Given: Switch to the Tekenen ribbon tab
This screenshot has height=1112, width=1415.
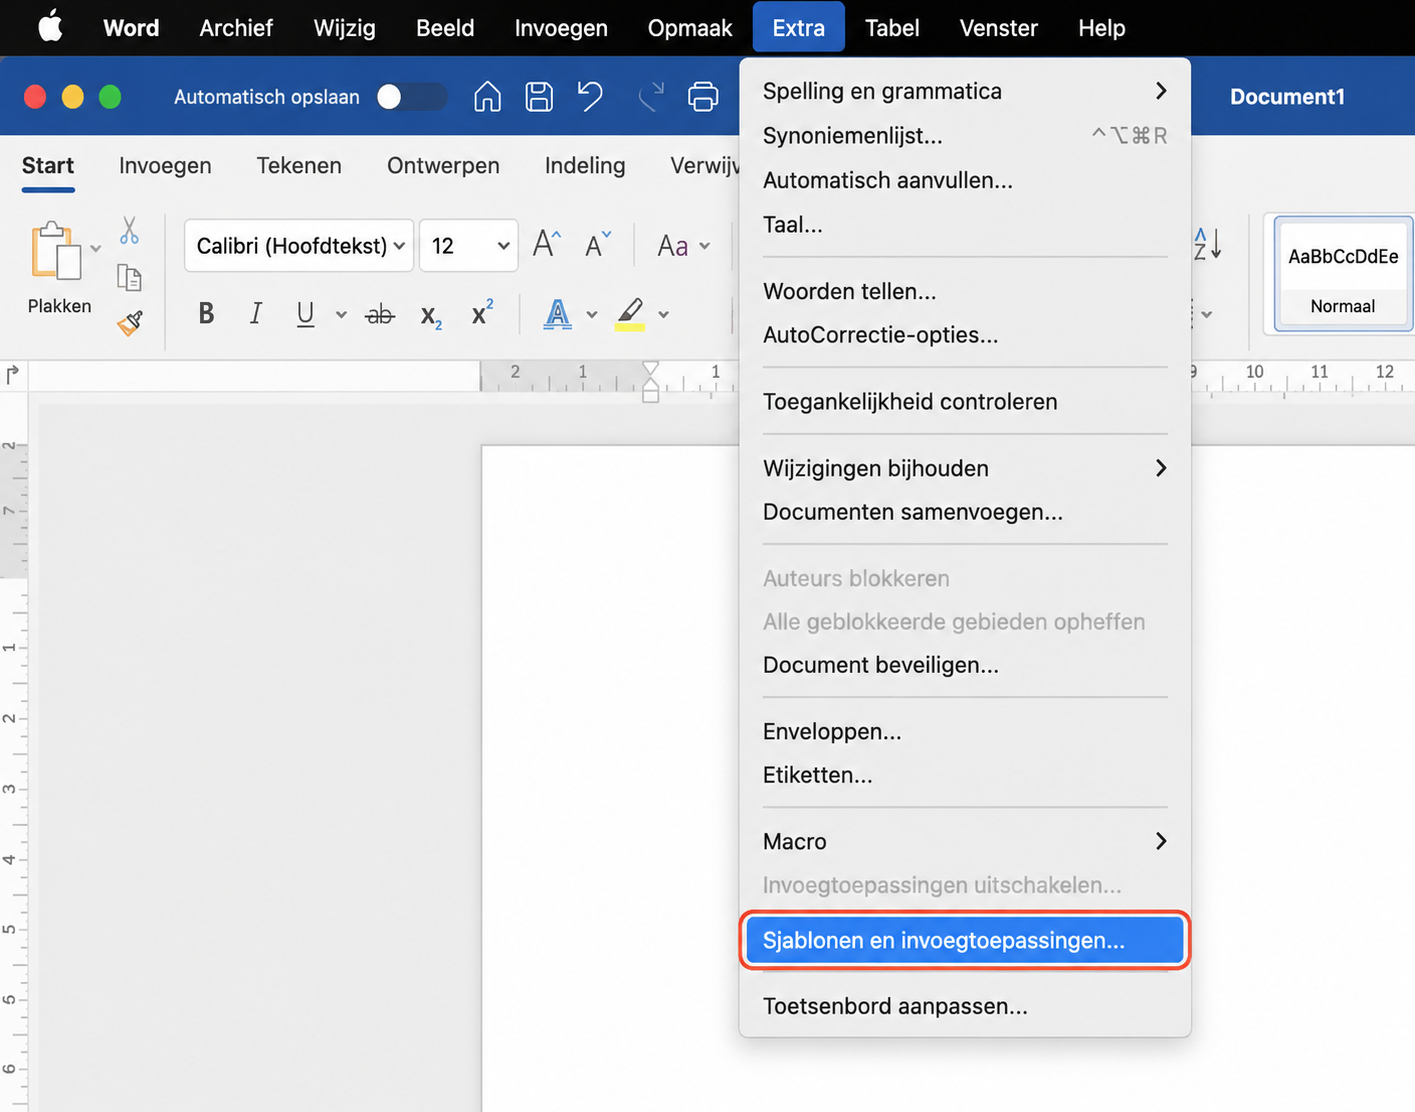Looking at the screenshot, I should coord(299,165).
